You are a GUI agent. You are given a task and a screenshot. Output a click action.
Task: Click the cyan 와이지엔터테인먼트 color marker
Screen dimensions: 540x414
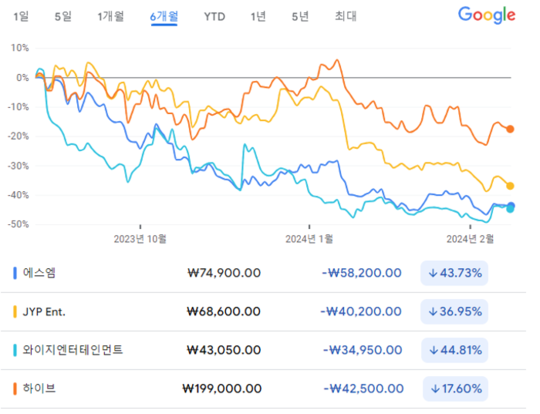pyautogui.click(x=15, y=350)
